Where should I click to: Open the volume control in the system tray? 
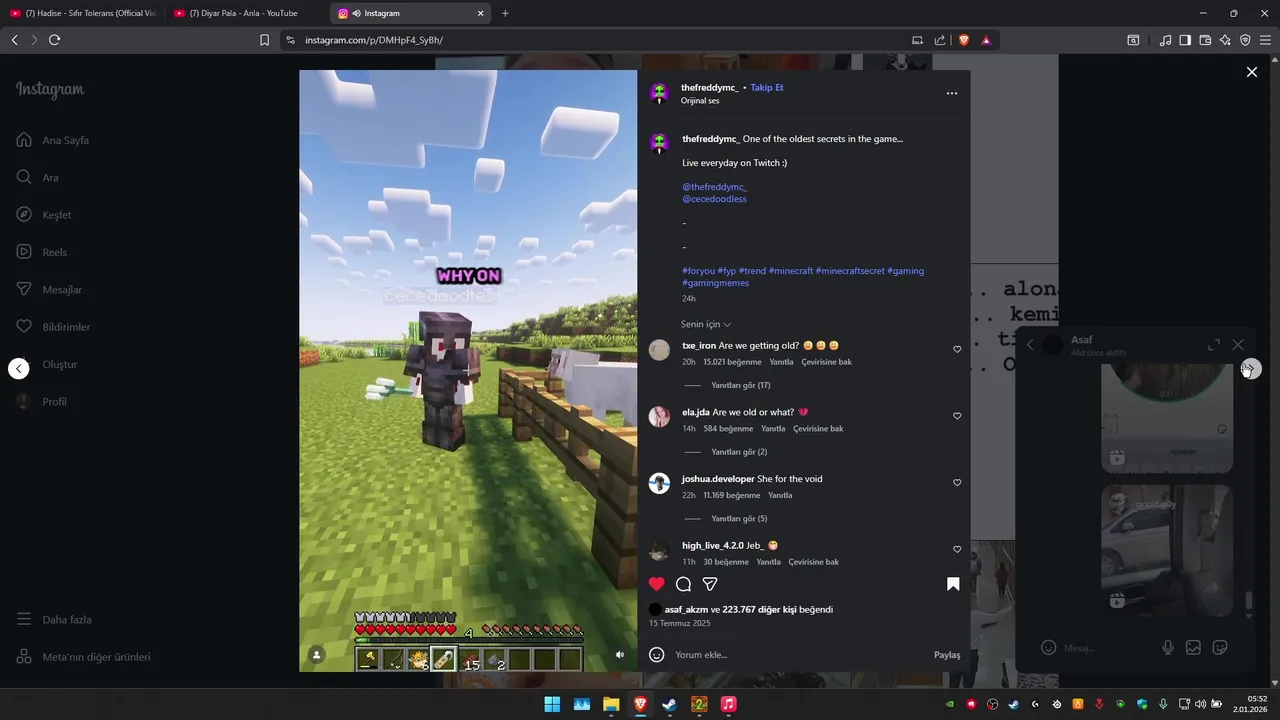coord(1201,704)
